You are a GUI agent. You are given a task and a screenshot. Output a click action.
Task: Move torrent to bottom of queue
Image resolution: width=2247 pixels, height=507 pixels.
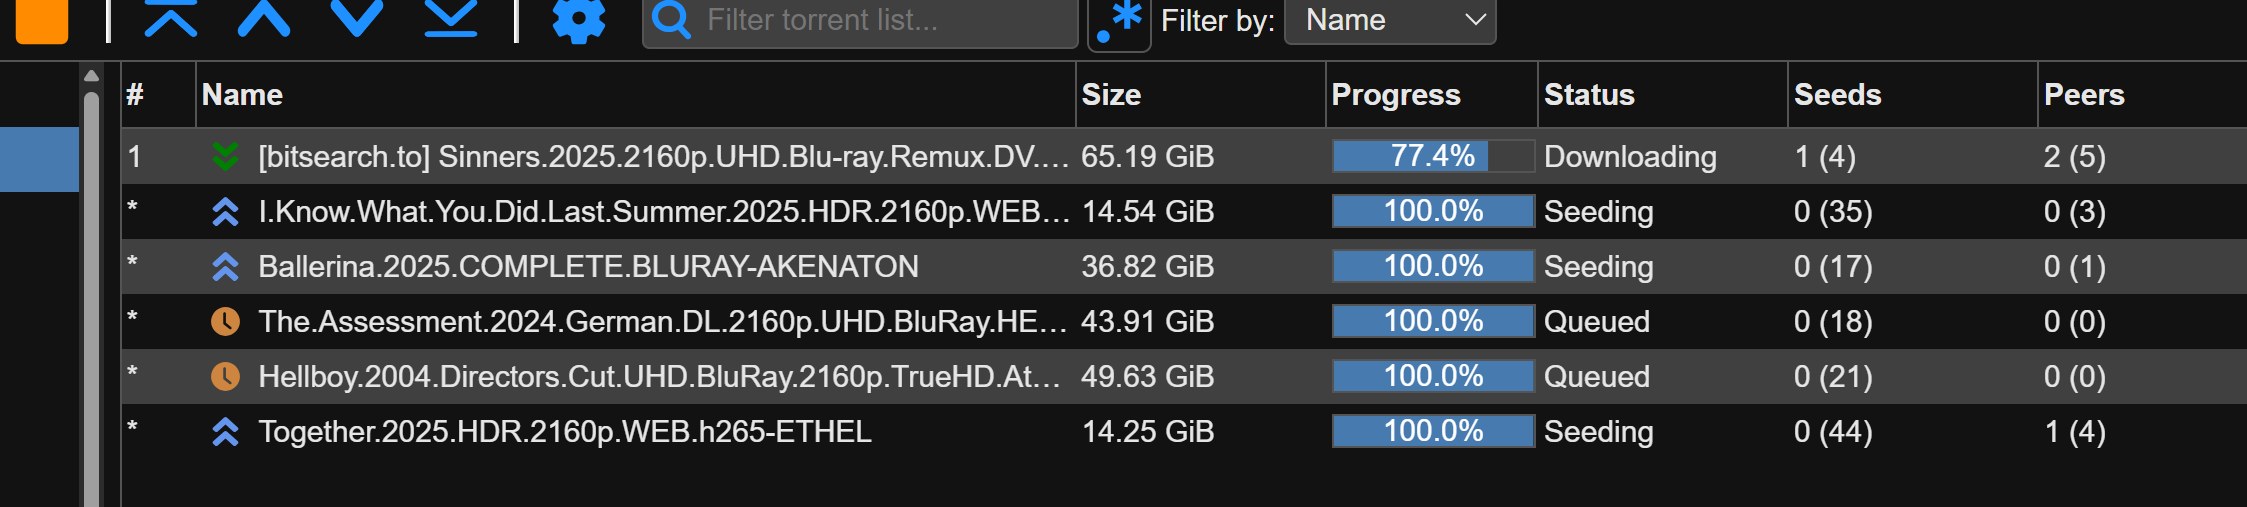(x=451, y=18)
